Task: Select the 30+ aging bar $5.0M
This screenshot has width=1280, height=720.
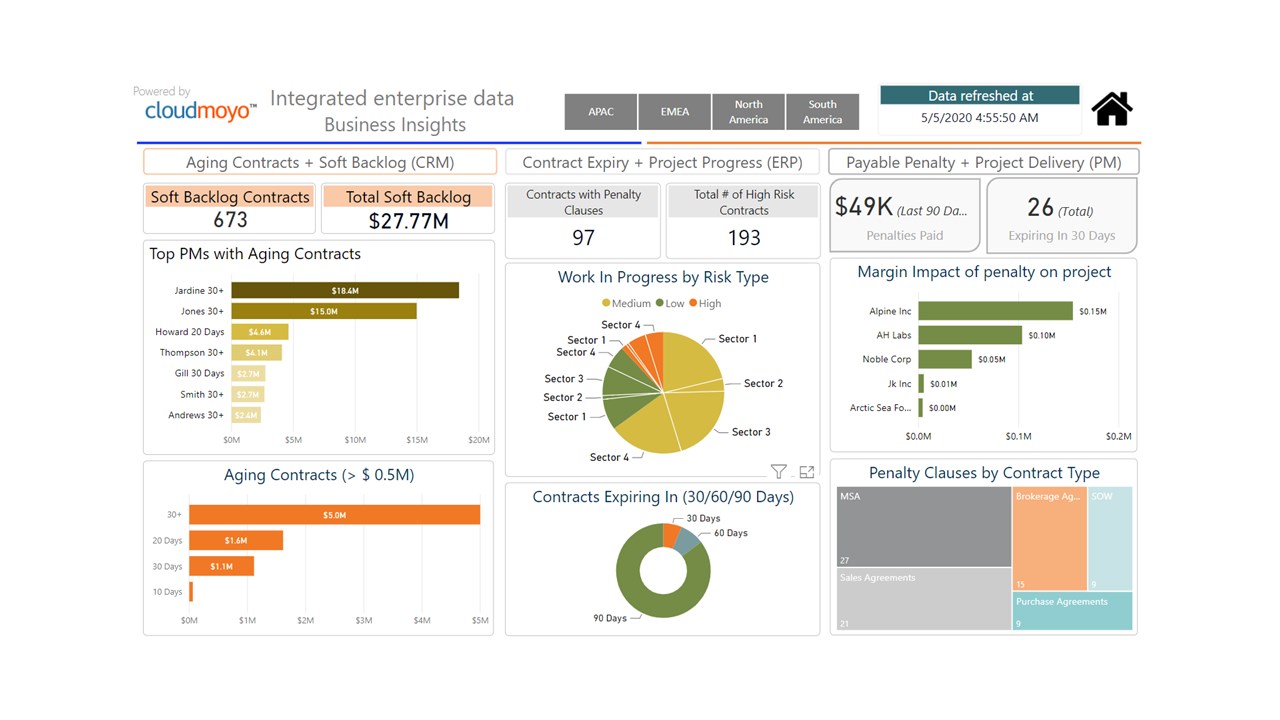Action: pyautogui.click(x=335, y=515)
